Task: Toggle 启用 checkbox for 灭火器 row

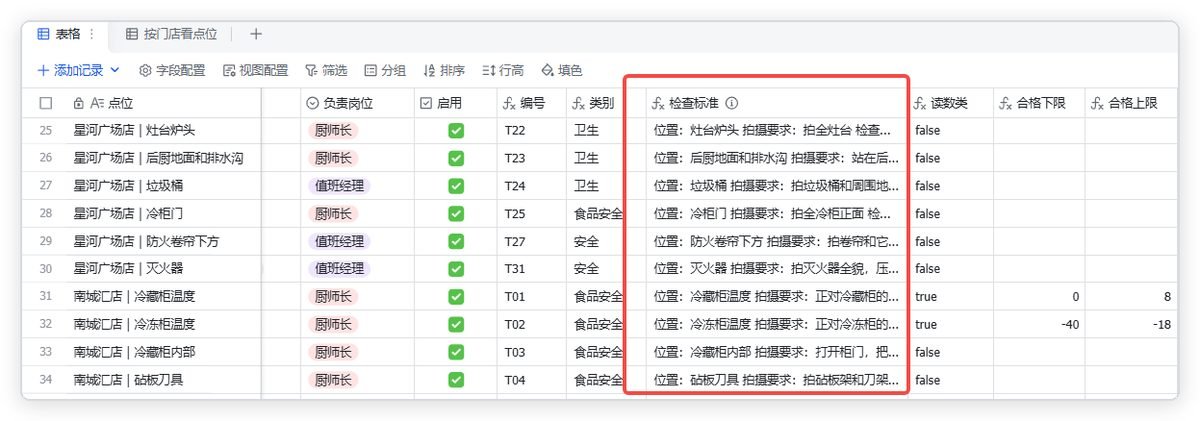Action: pos(456,268)
